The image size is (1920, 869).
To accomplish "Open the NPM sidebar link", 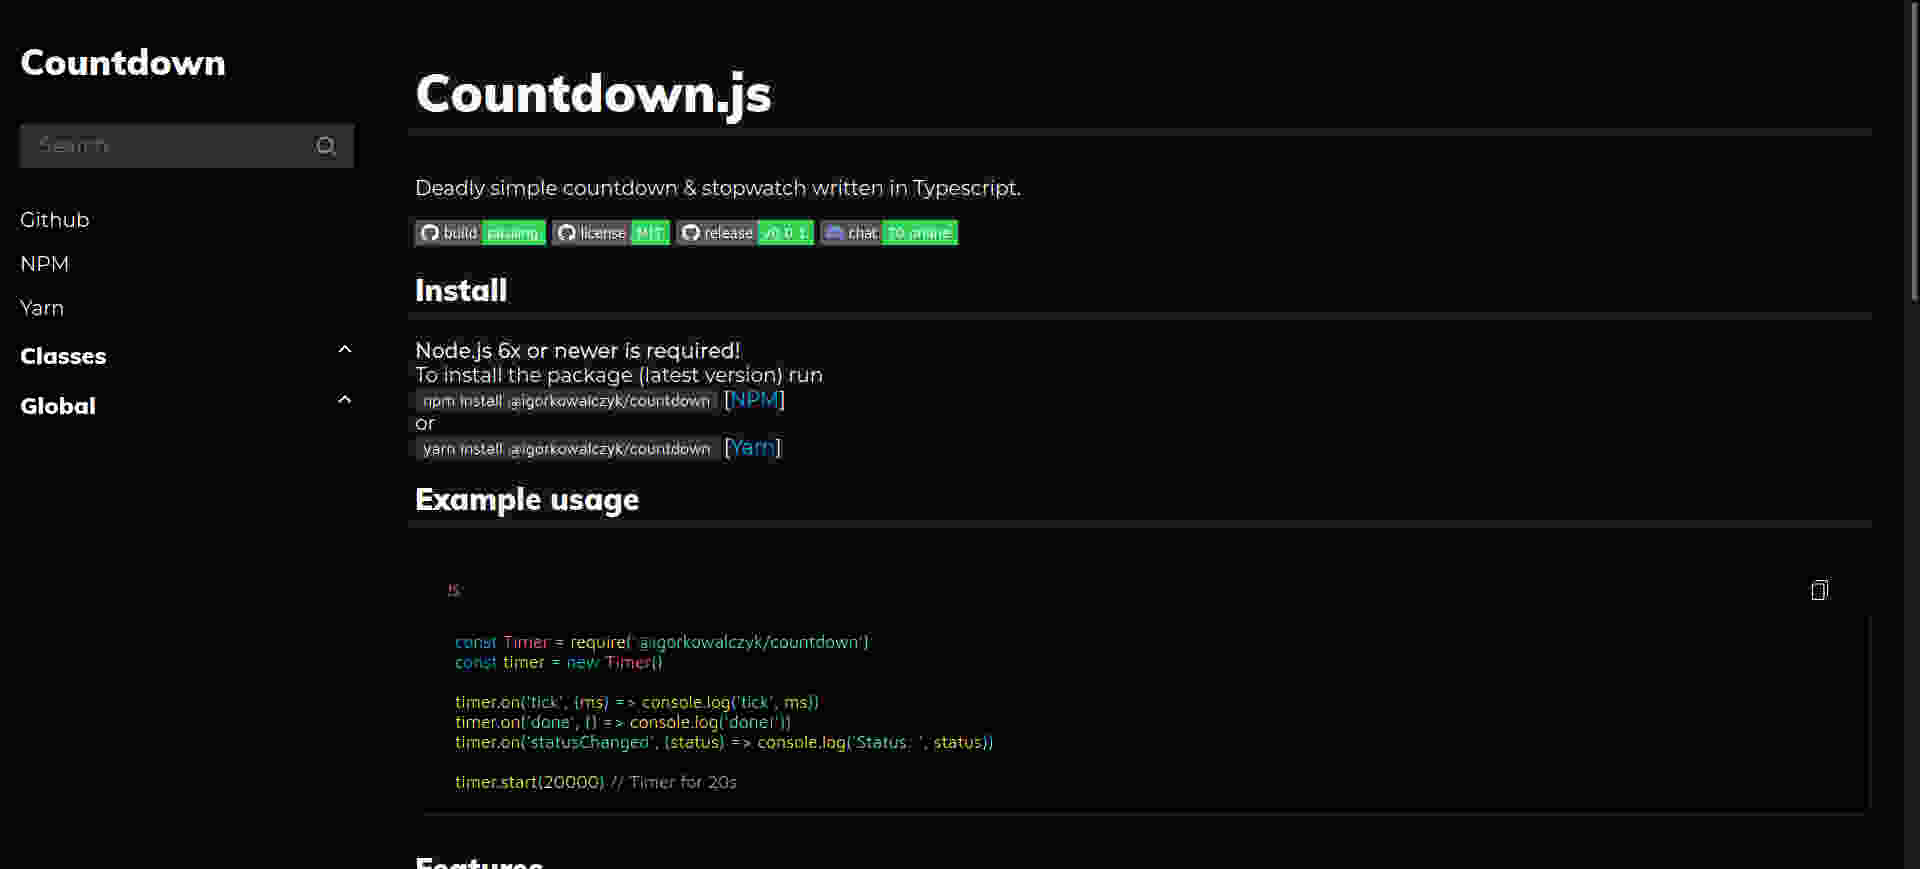I will click(x=45, y=264).
